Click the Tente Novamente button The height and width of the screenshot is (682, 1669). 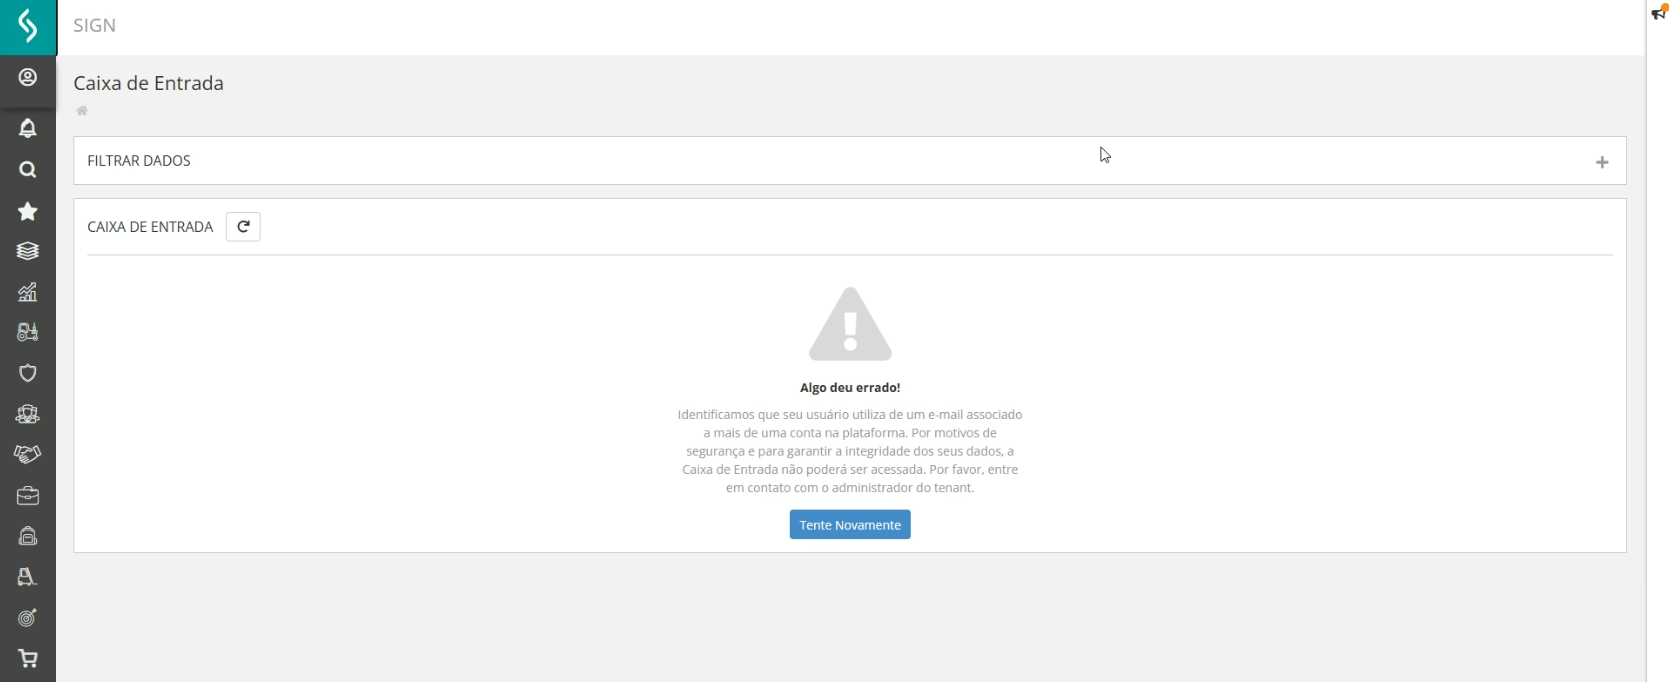click(x=850, y=525)
